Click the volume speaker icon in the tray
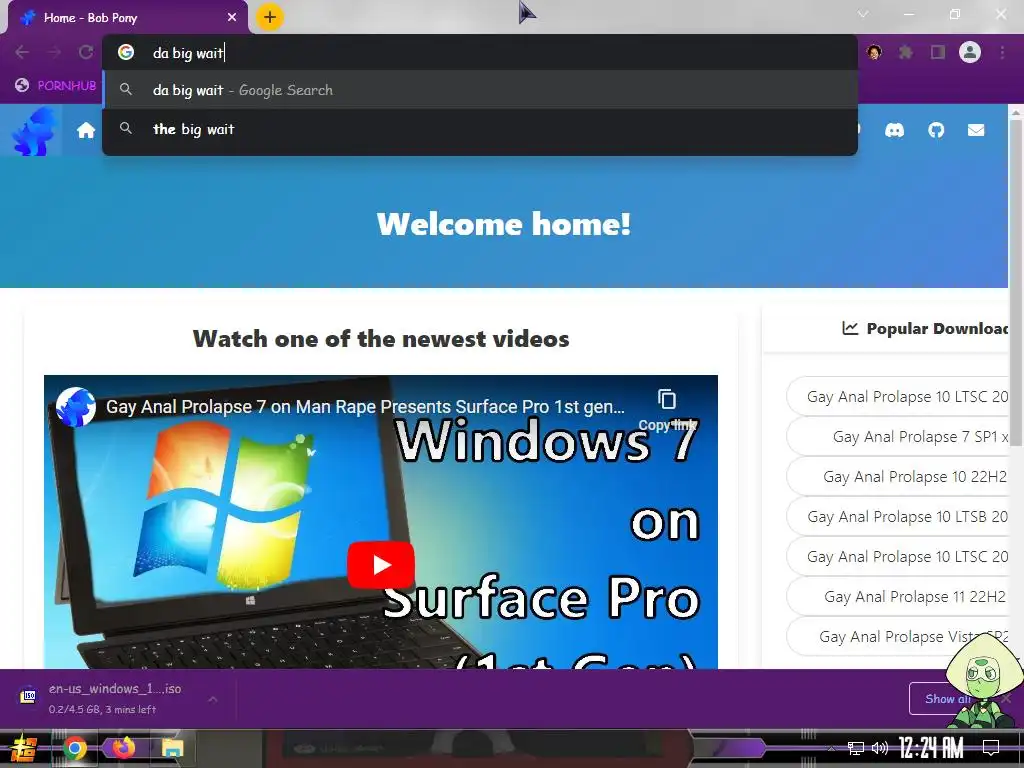The image size is (1024, 768). pos(880,748)
